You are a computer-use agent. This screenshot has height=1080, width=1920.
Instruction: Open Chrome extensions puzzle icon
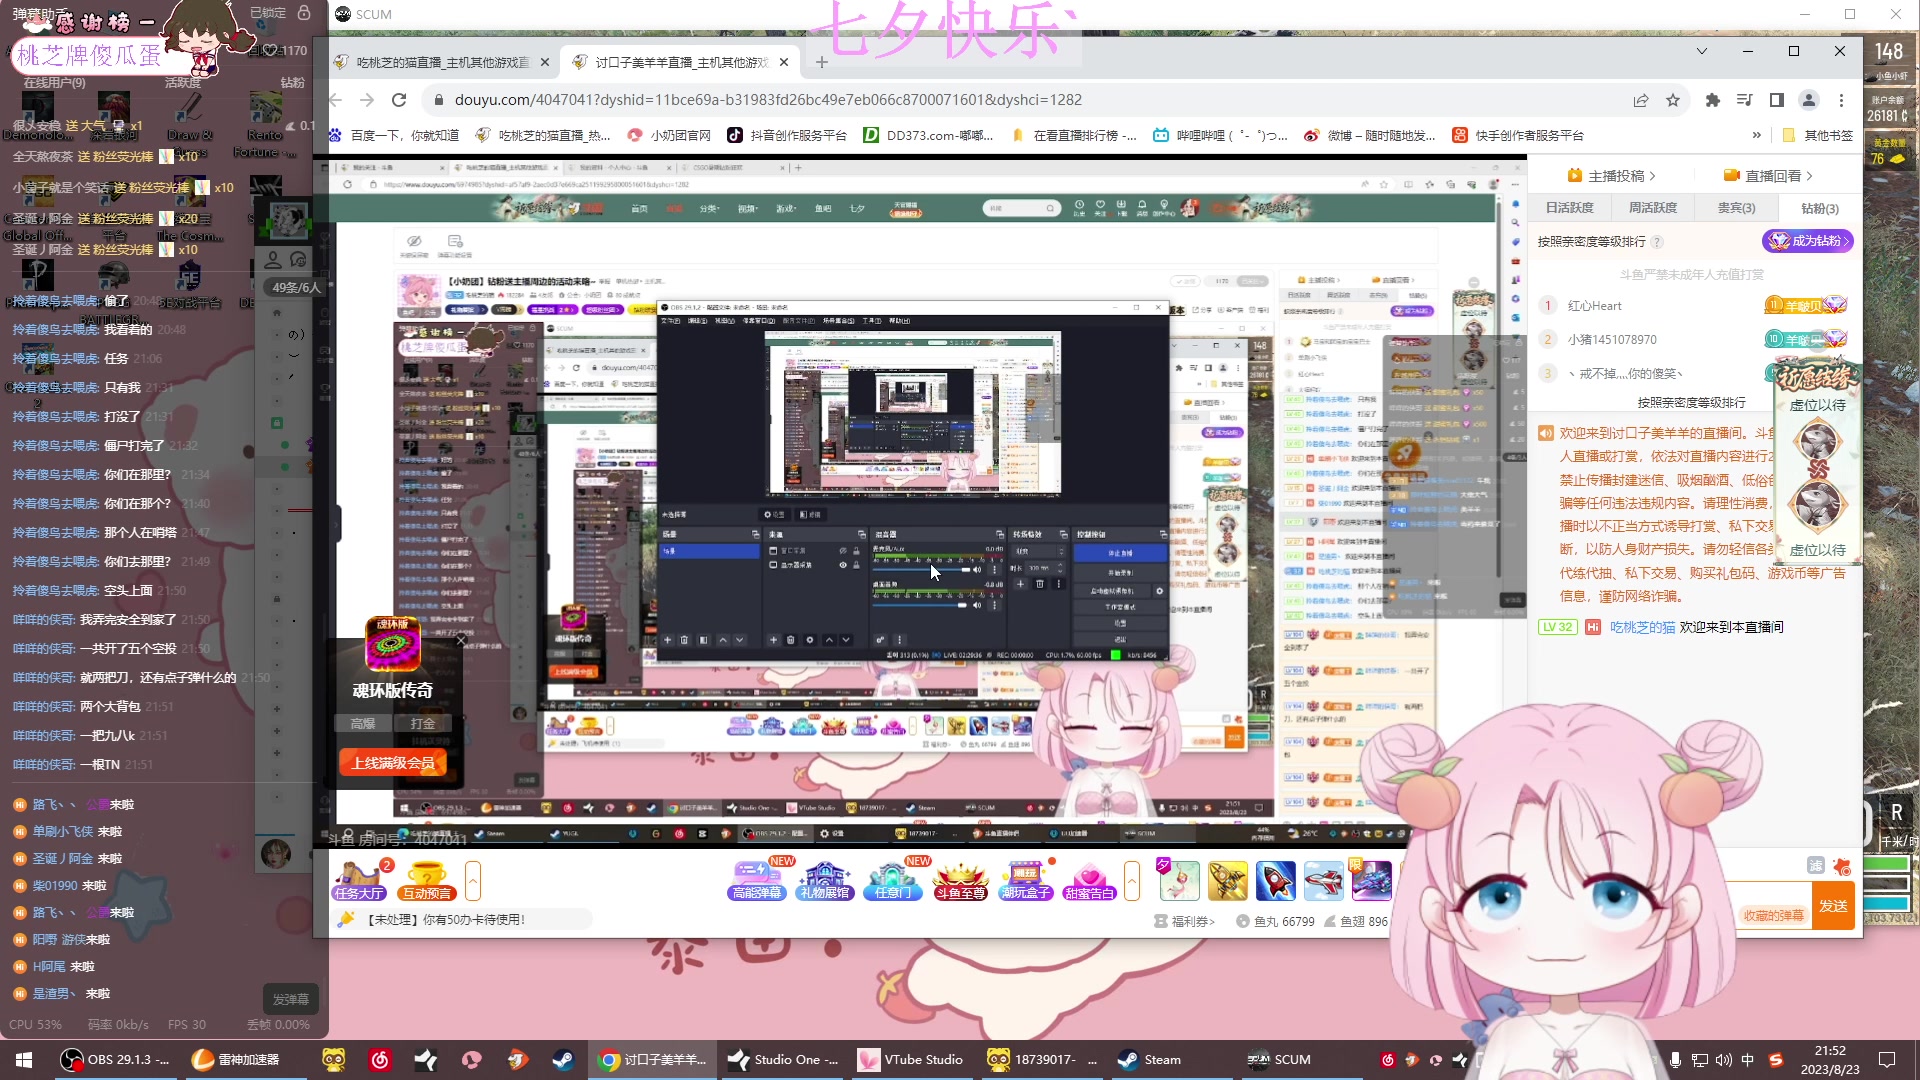click(x=1713, y=100)
